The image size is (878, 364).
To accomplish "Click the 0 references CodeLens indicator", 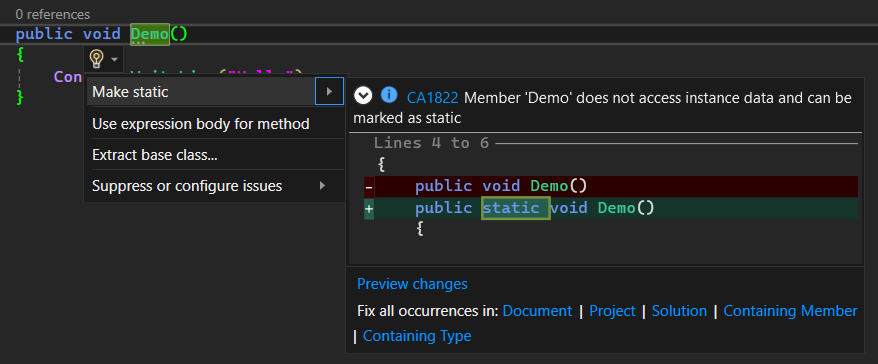I will coord(53,14).
